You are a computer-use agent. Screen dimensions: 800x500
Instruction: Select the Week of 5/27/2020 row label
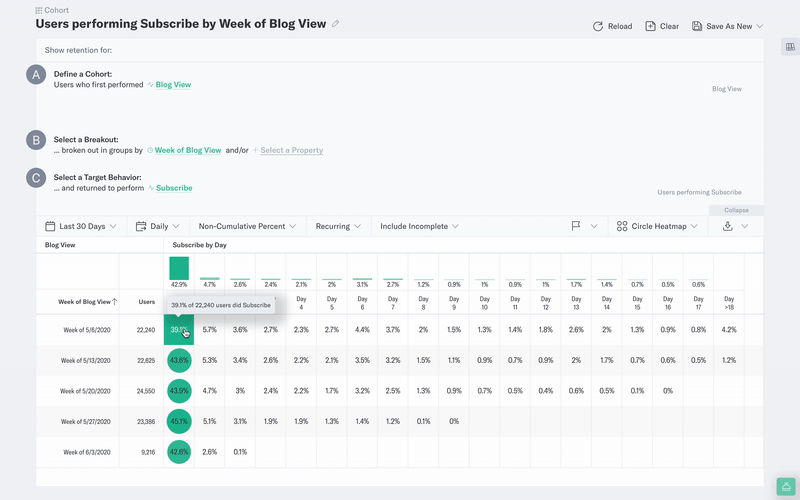86,422
